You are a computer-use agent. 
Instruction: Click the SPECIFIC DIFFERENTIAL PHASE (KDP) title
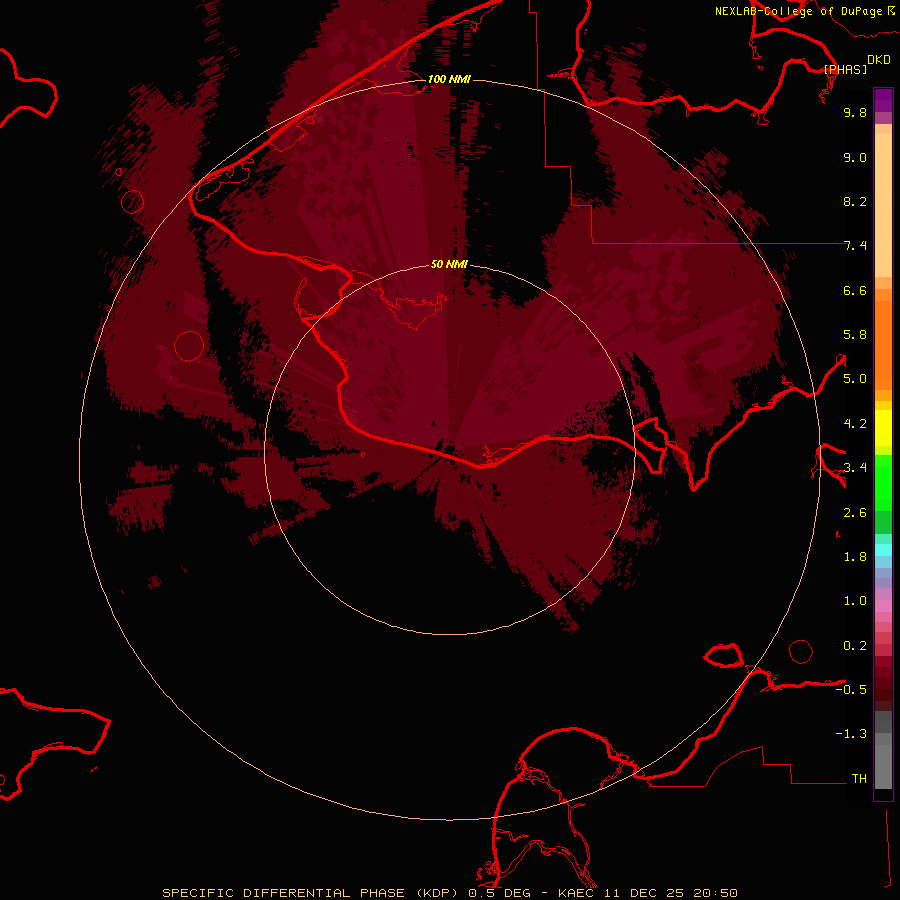pos(310,893)
